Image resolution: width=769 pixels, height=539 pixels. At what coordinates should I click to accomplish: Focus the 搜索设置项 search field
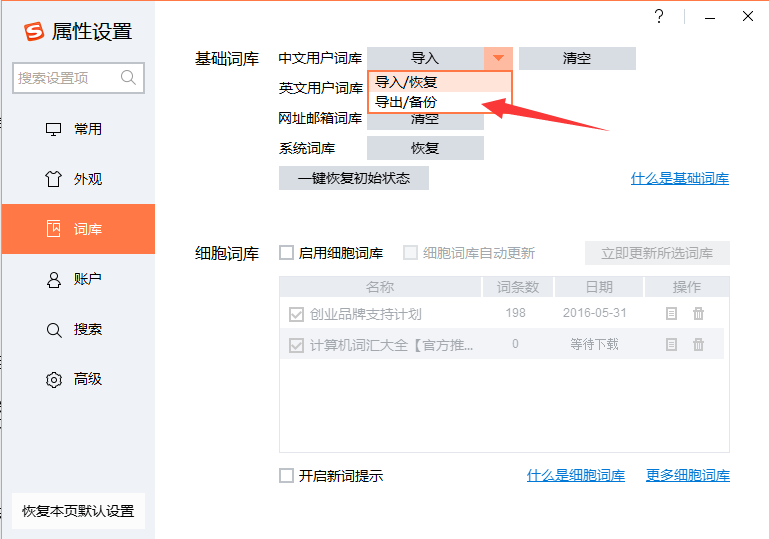(x=66, y=77)
